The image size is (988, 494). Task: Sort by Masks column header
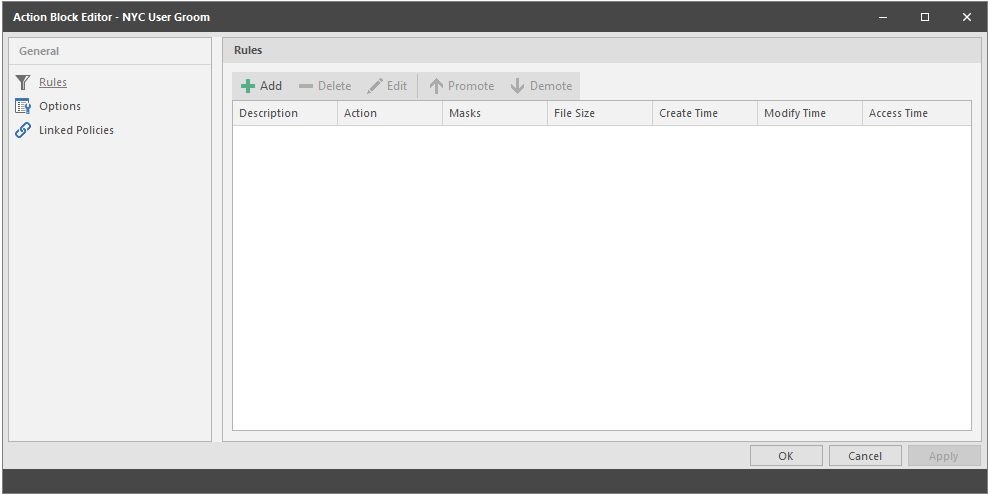pyautogui.click(x=495, y=113)
